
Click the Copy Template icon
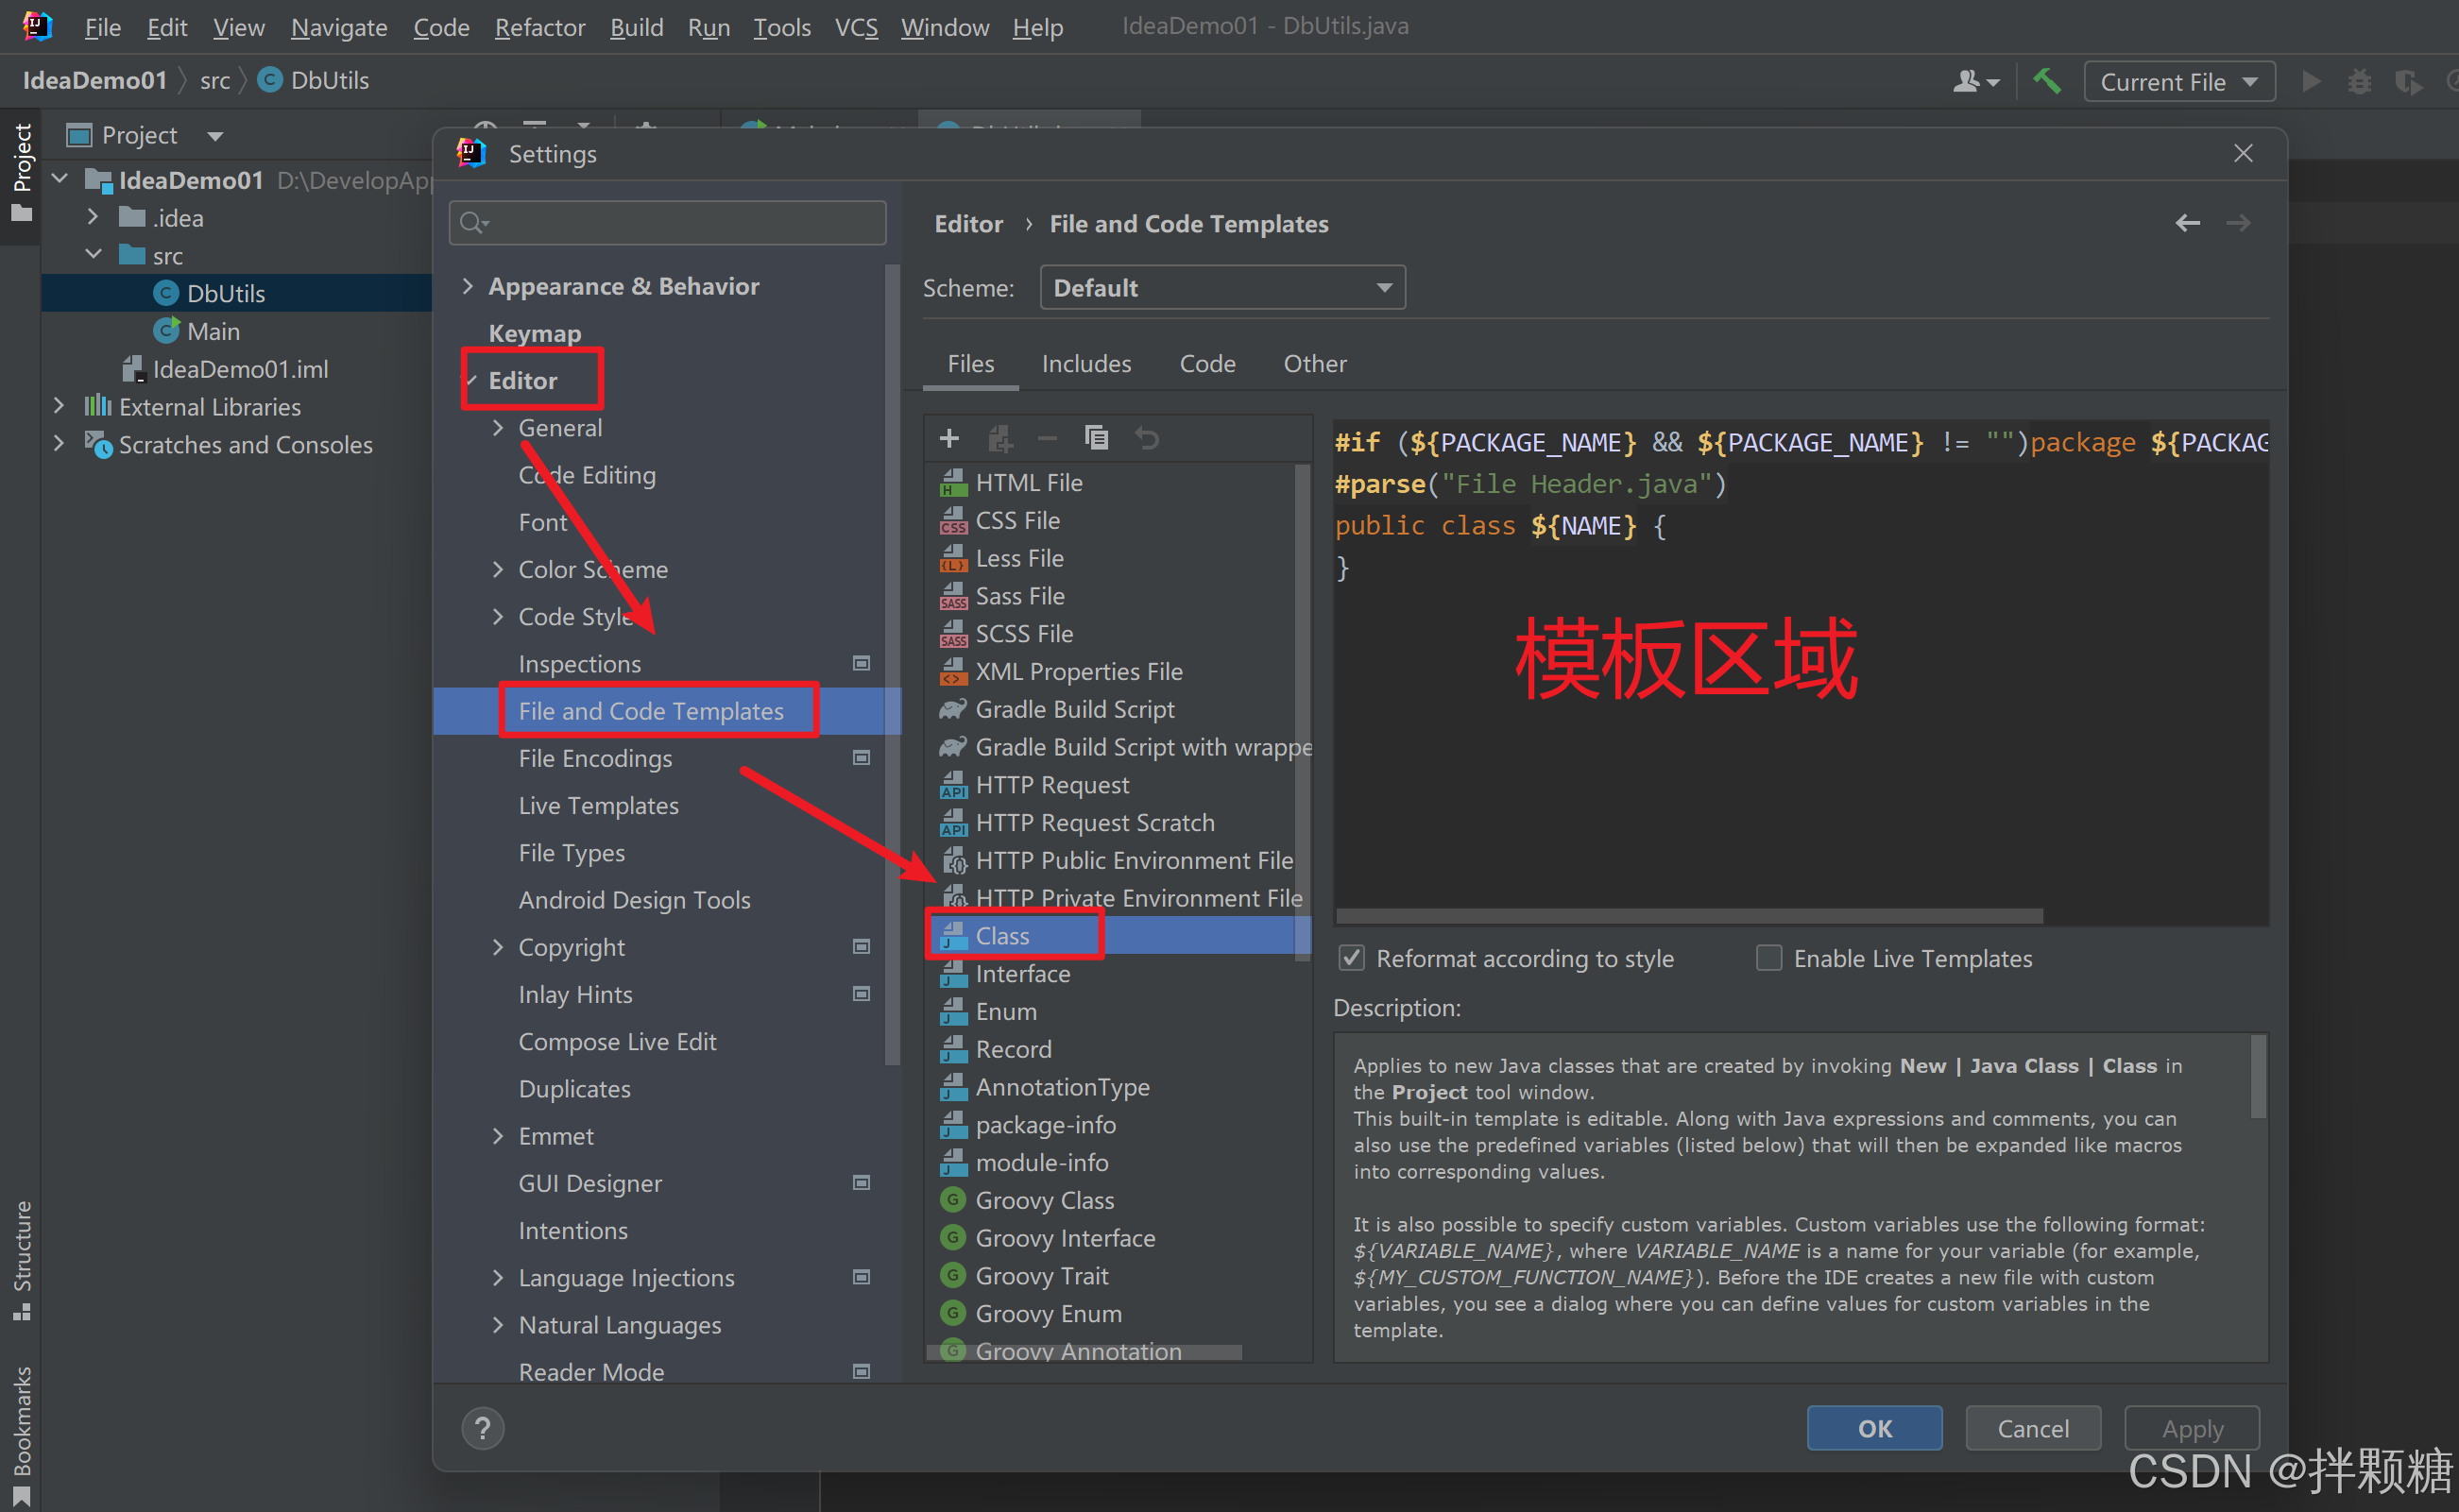click(1096, 438)
